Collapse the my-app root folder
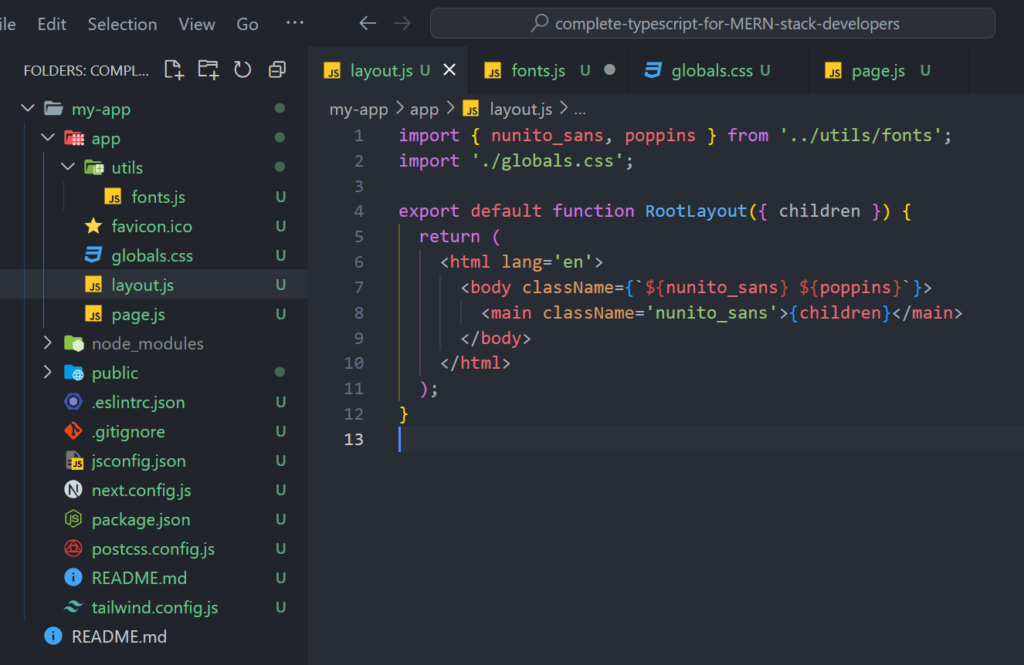Viewport: 1024px width, 665px height. pyautogui.click(x=27, y=109)
